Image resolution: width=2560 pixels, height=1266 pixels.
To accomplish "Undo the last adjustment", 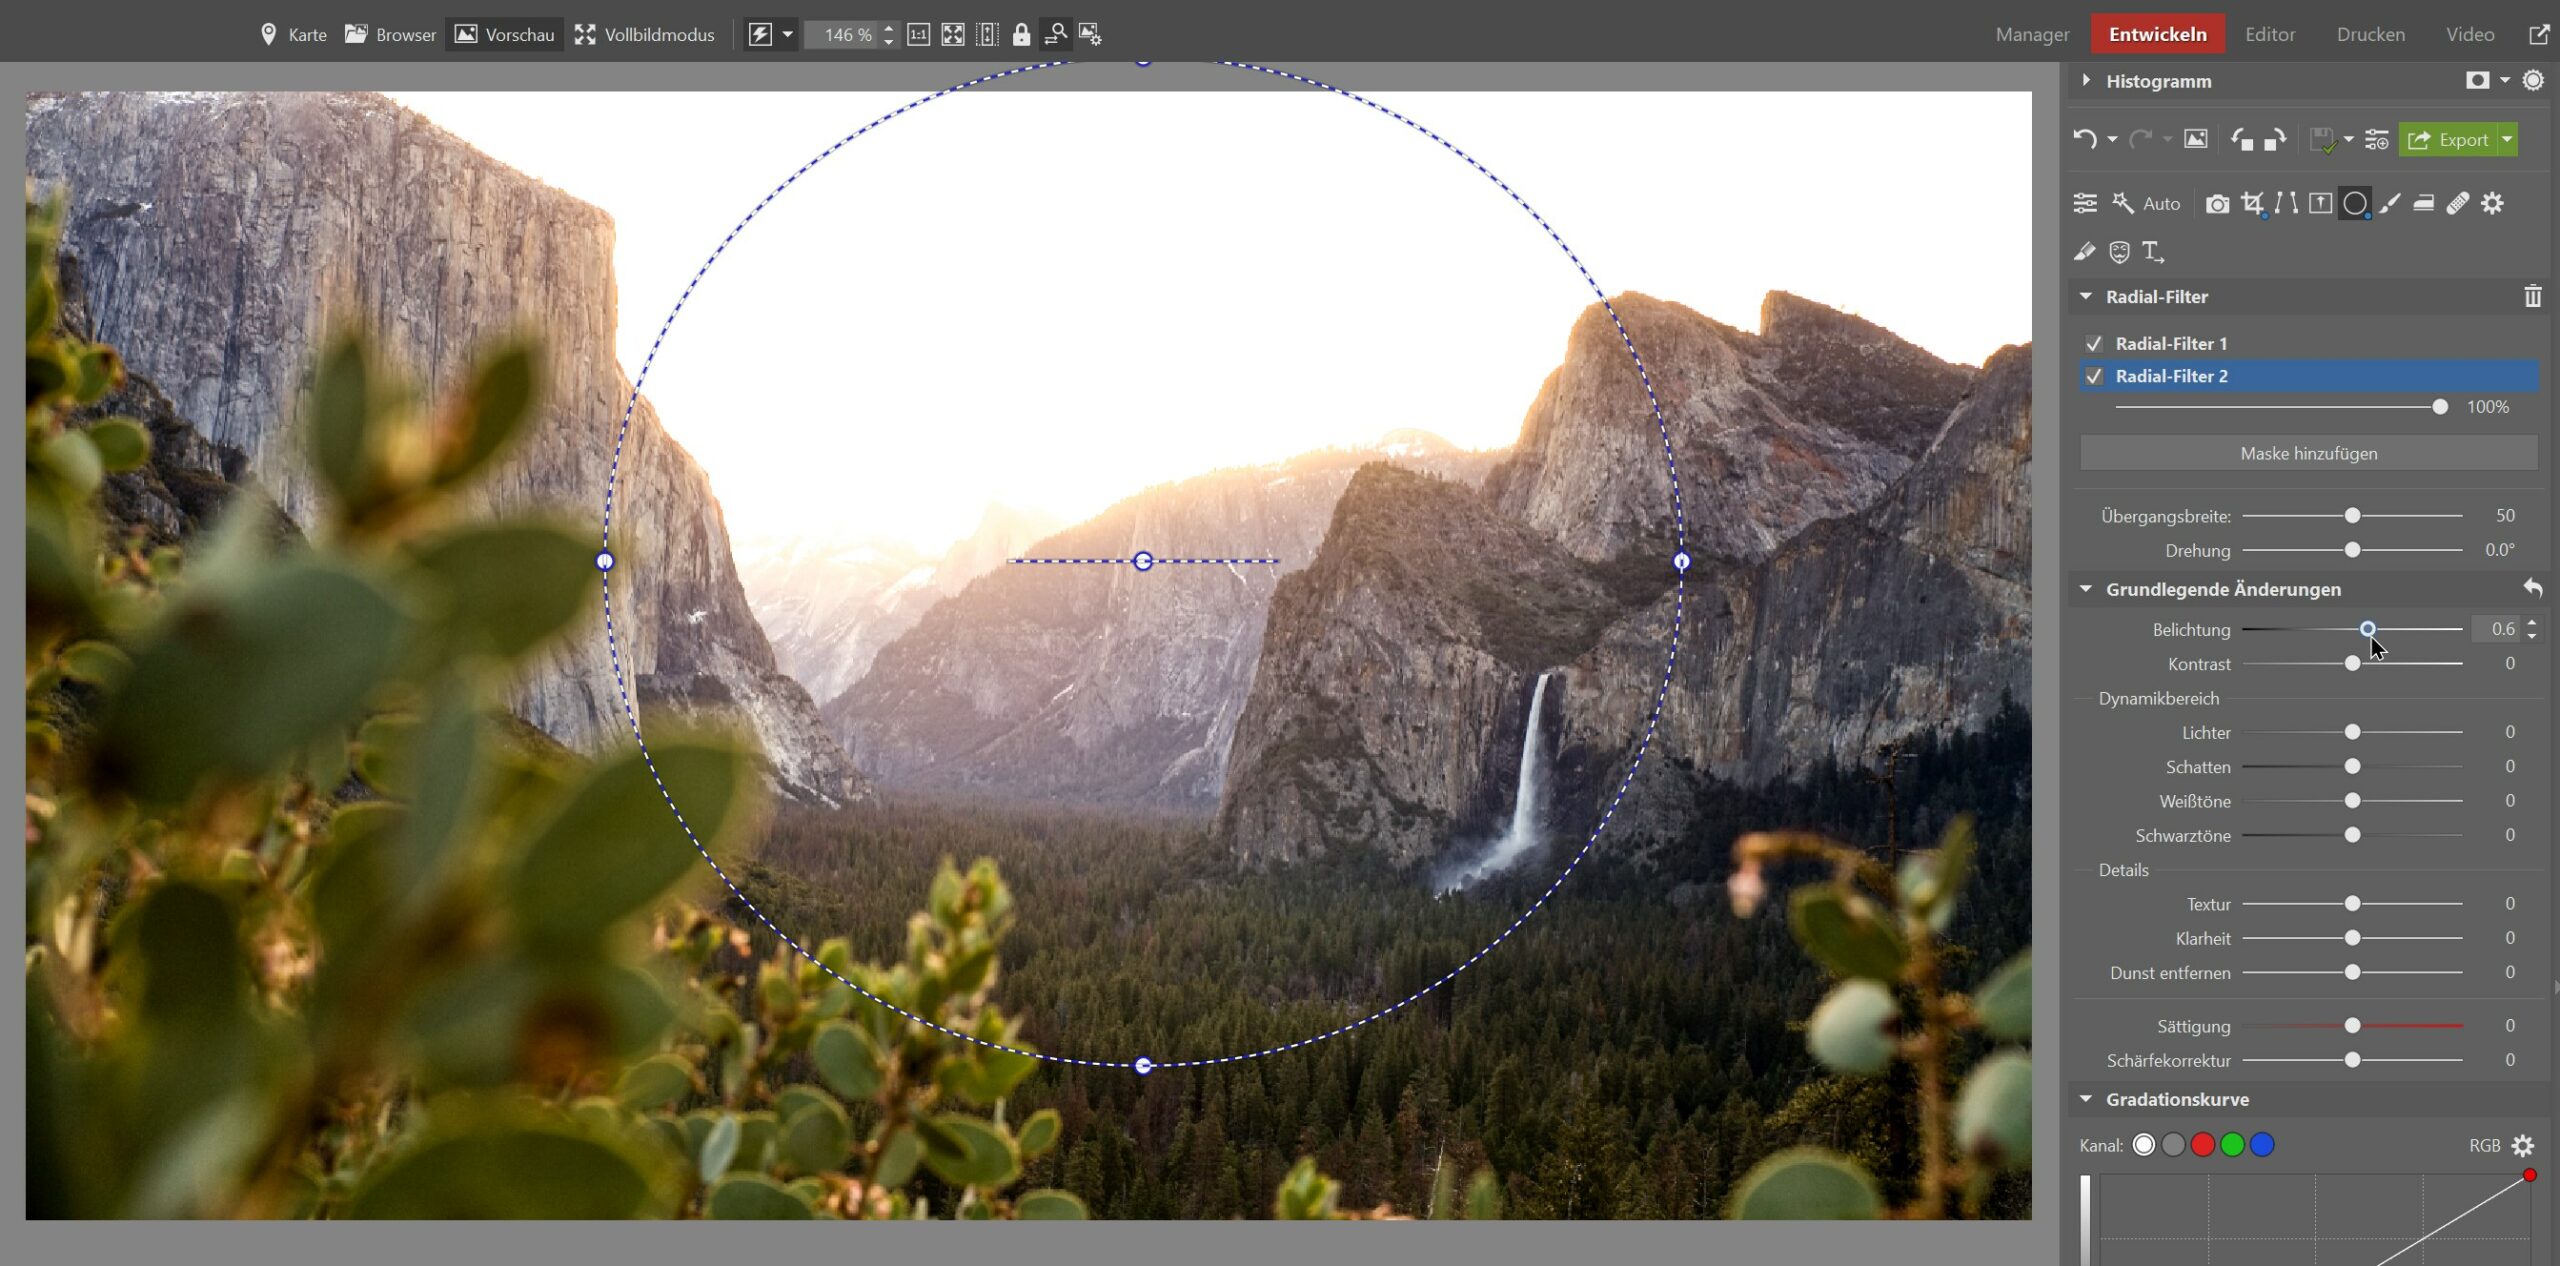I will pyautogui.click(x=2085, y=140).
